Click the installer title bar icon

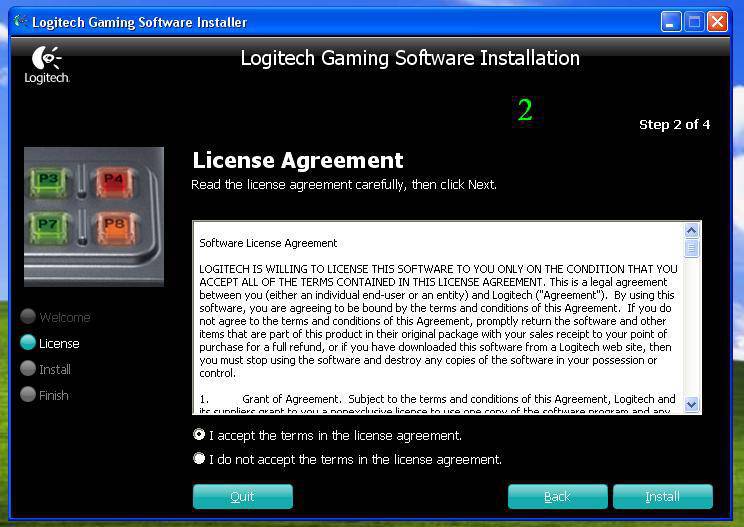coord(20,21)
